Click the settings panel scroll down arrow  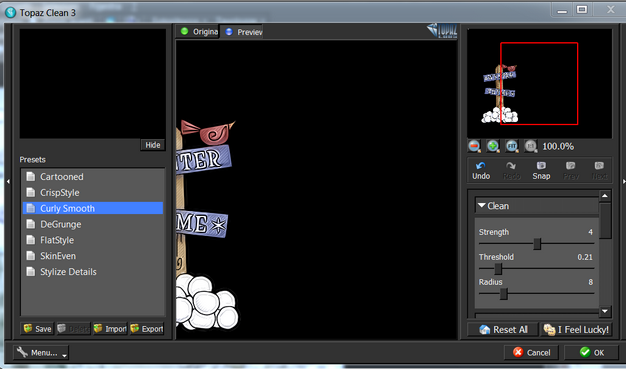605,311
